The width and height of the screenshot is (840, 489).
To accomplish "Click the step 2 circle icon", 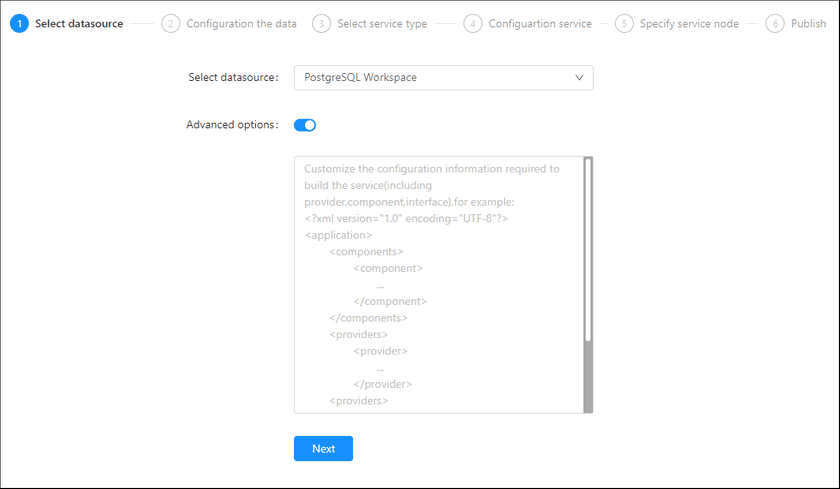I will coord(171,24).
